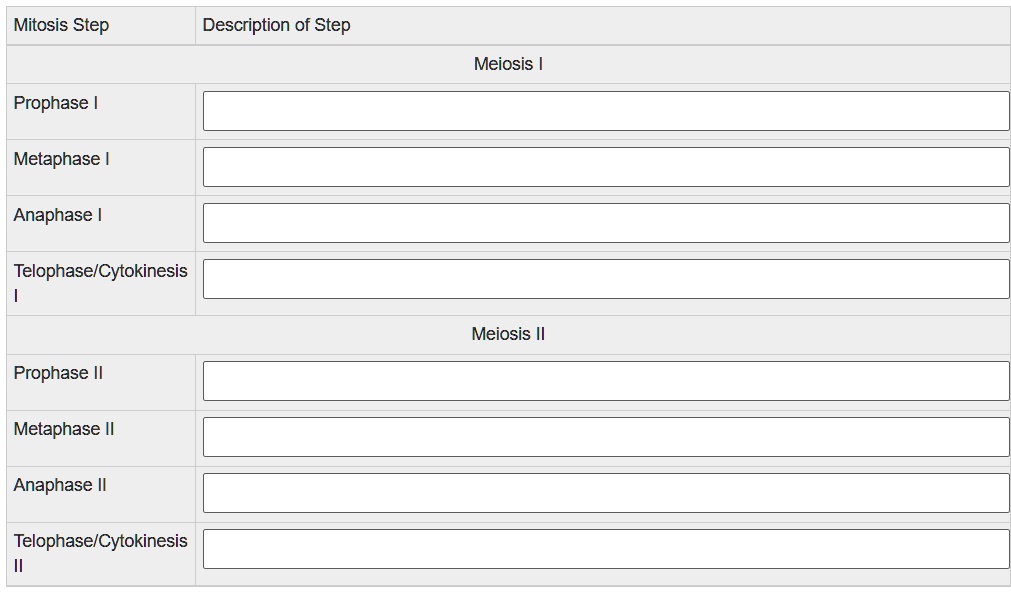Screen dimensions: 1011x593
Task: Click the Metaphase I description input field
Action: 605,166
